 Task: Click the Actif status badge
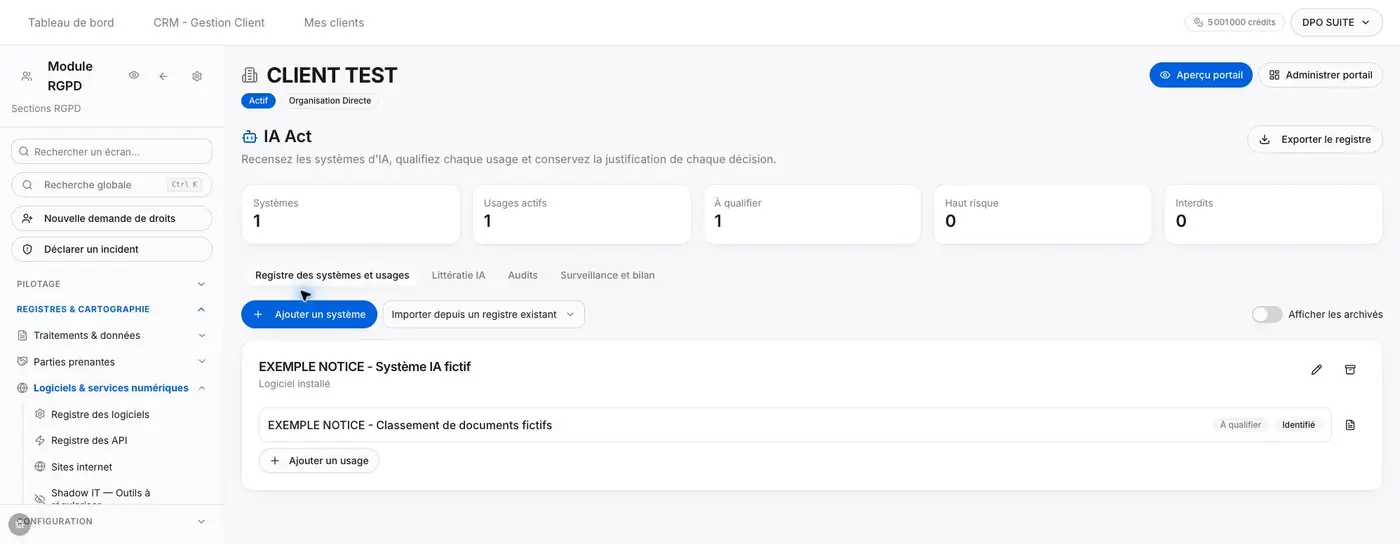[258, 101]
